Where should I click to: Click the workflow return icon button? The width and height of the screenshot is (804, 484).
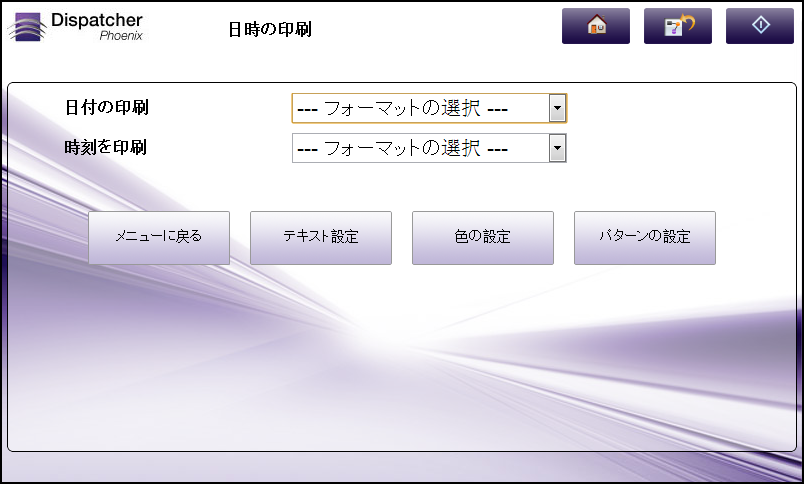(x=678, y=26)
